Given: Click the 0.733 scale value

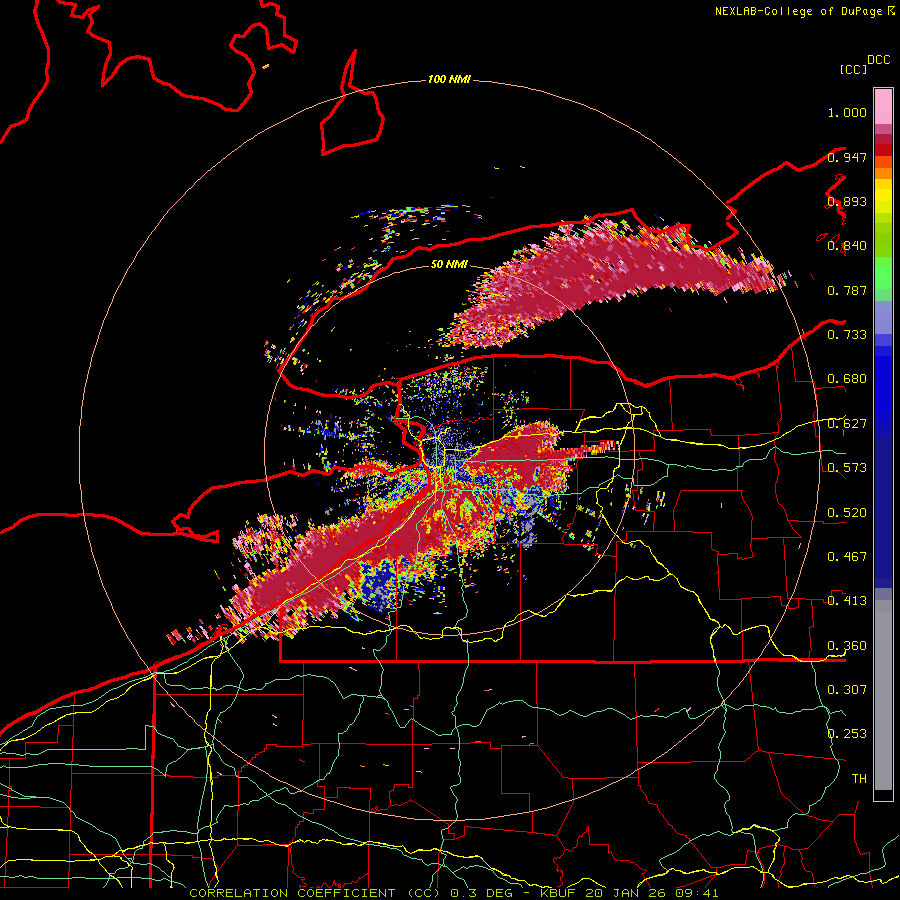Looking at the screenshot, I should coord(847,334).
